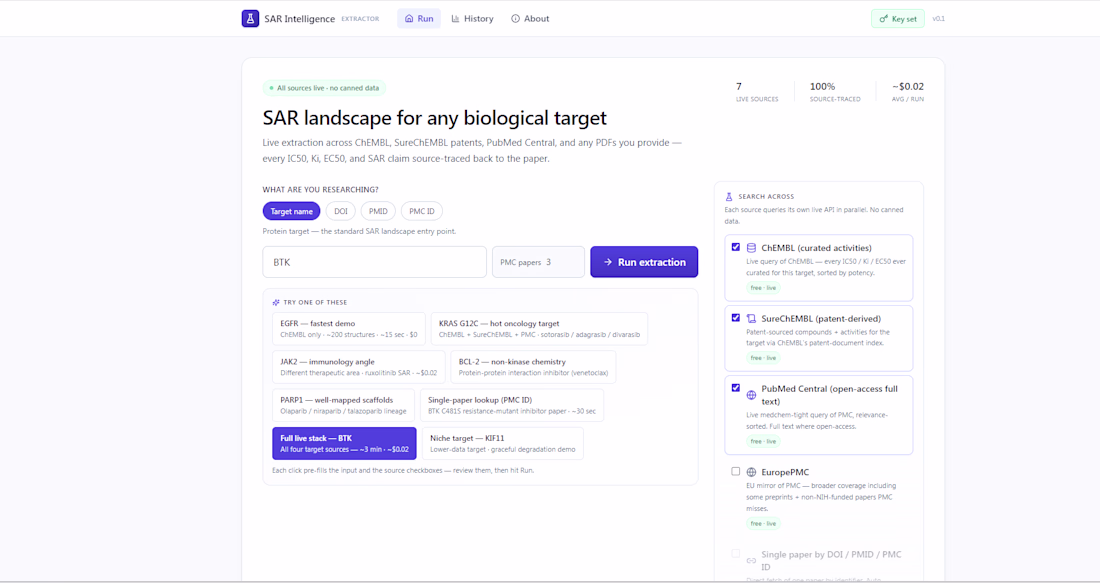The height and width of the screenshot is (583, 1100).
Task: Open the History tab
Action: 472,18
